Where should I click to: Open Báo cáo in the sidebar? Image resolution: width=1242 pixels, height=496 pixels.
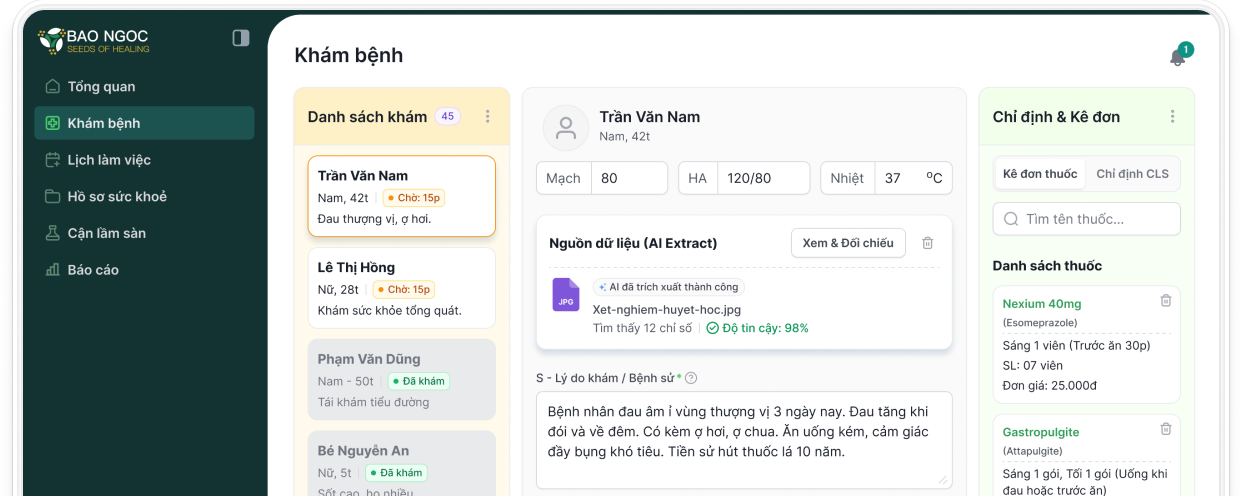(x=144, y=270)
